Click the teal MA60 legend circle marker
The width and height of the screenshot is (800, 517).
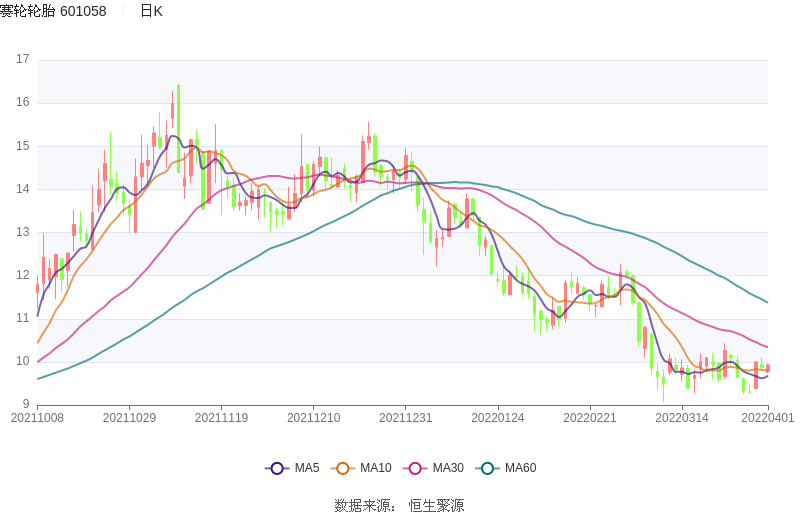[487, 468]
